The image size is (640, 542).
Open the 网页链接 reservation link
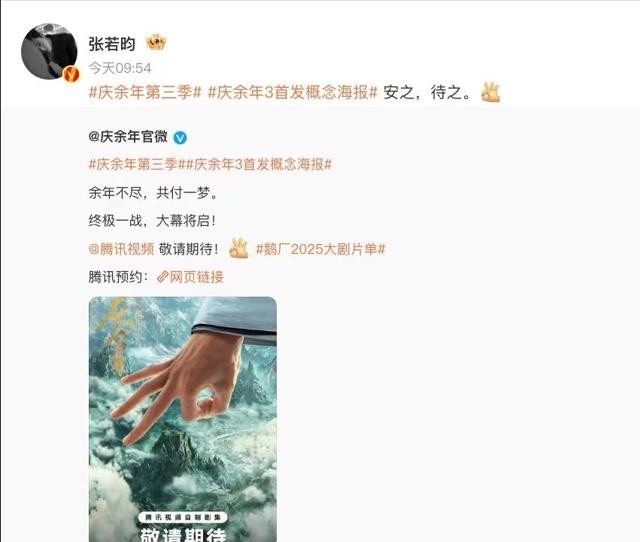(x=196, y=277)
